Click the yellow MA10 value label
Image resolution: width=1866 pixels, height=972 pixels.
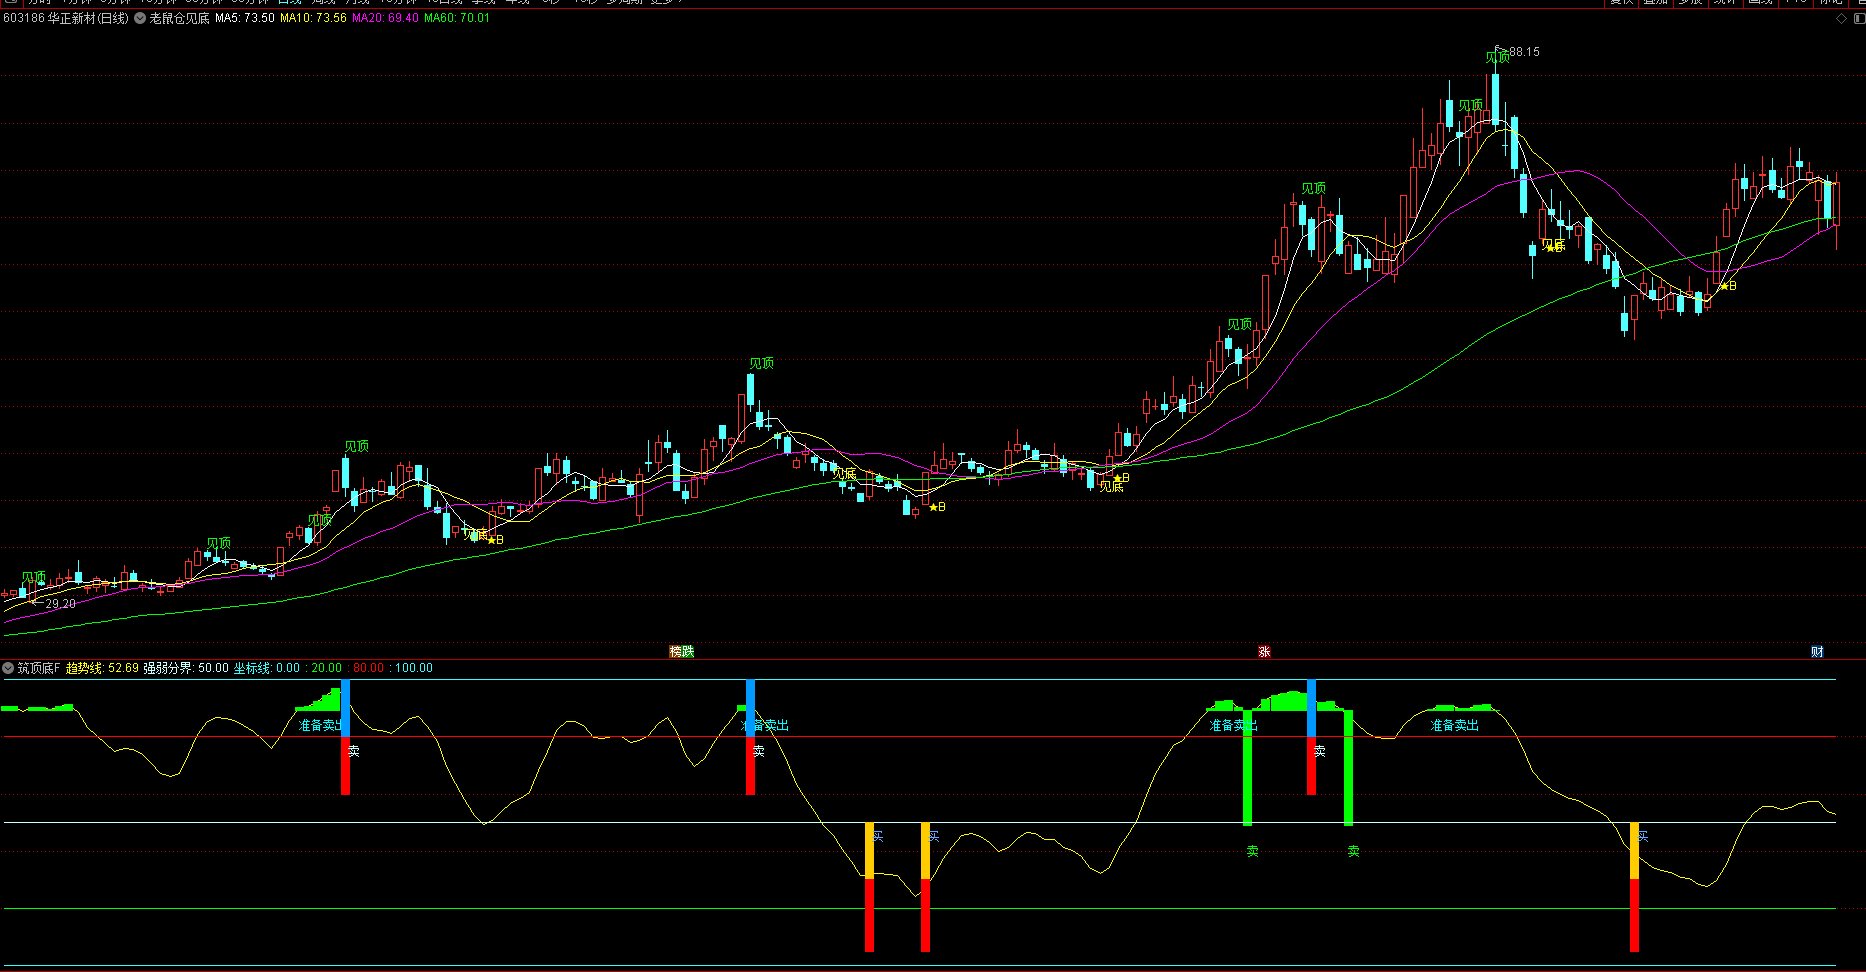tap(313, 18)
